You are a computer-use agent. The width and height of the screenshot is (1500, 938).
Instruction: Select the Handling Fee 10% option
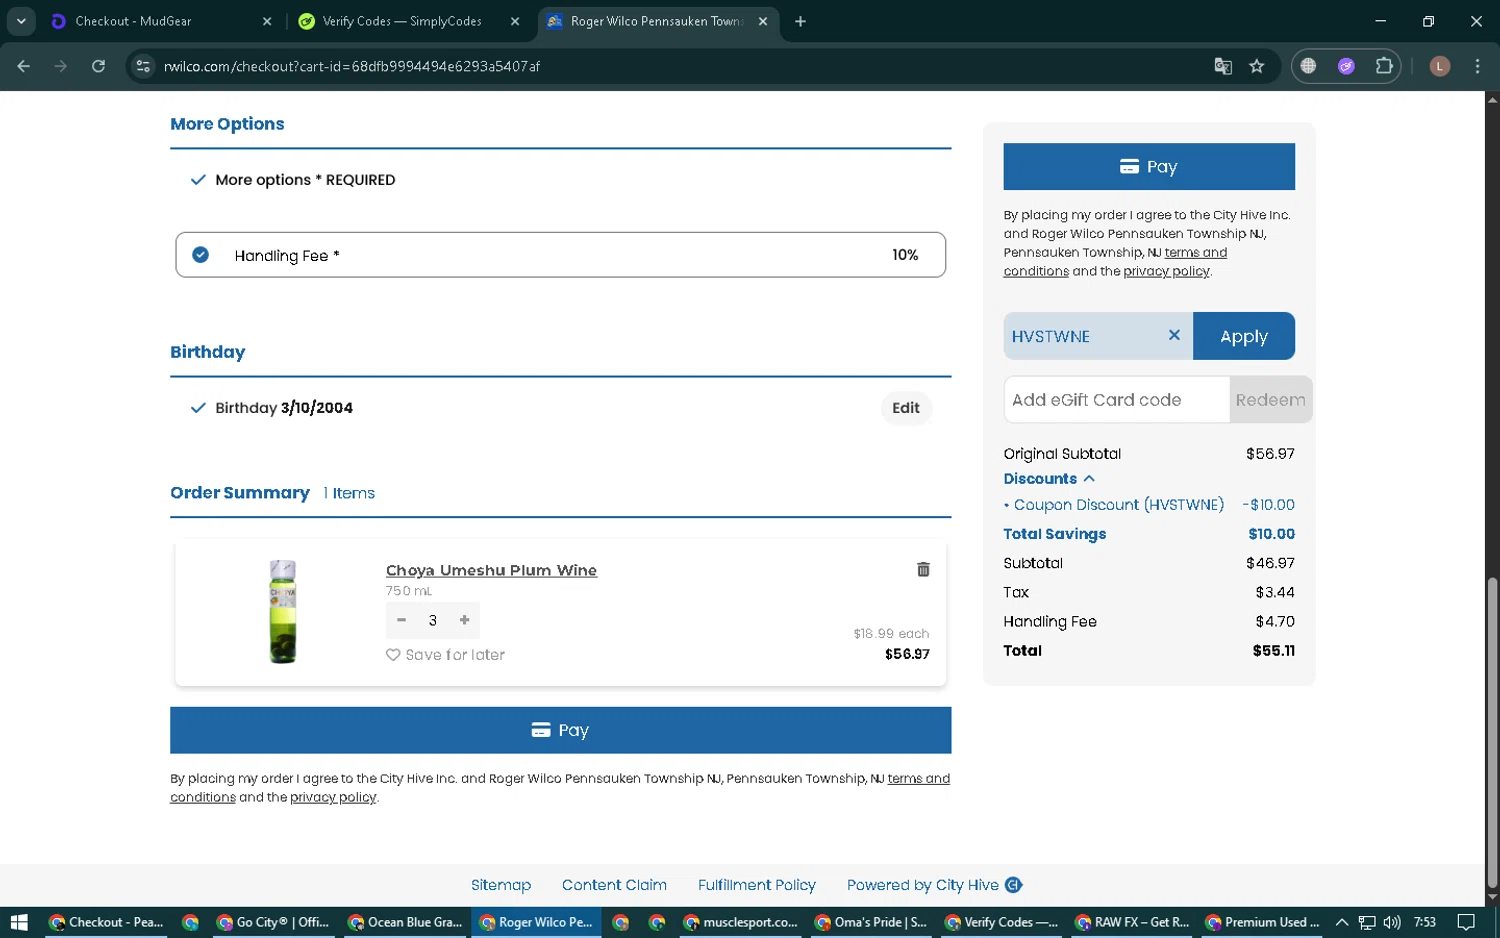coord(560,255)
